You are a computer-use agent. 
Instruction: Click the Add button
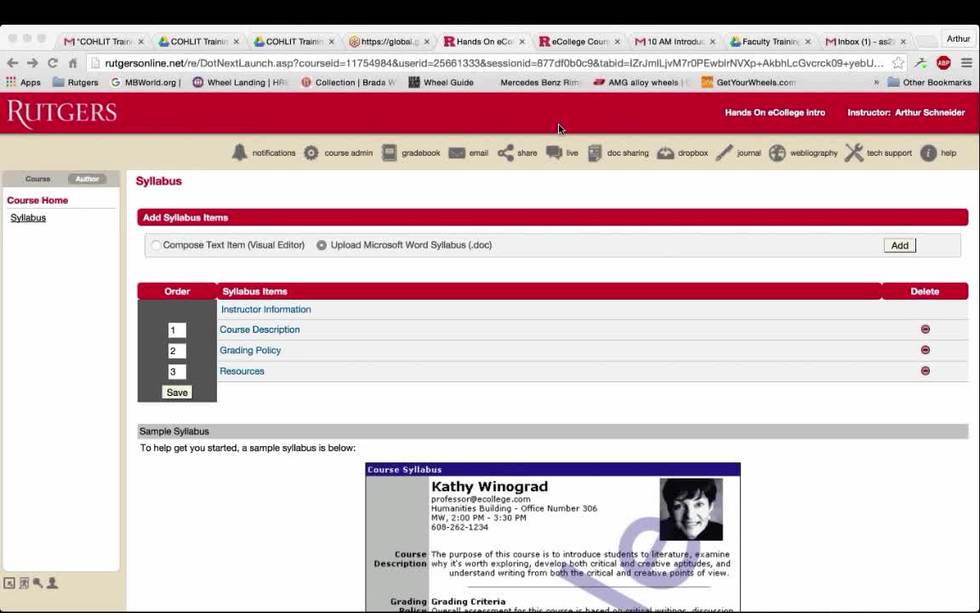point(899,246)
